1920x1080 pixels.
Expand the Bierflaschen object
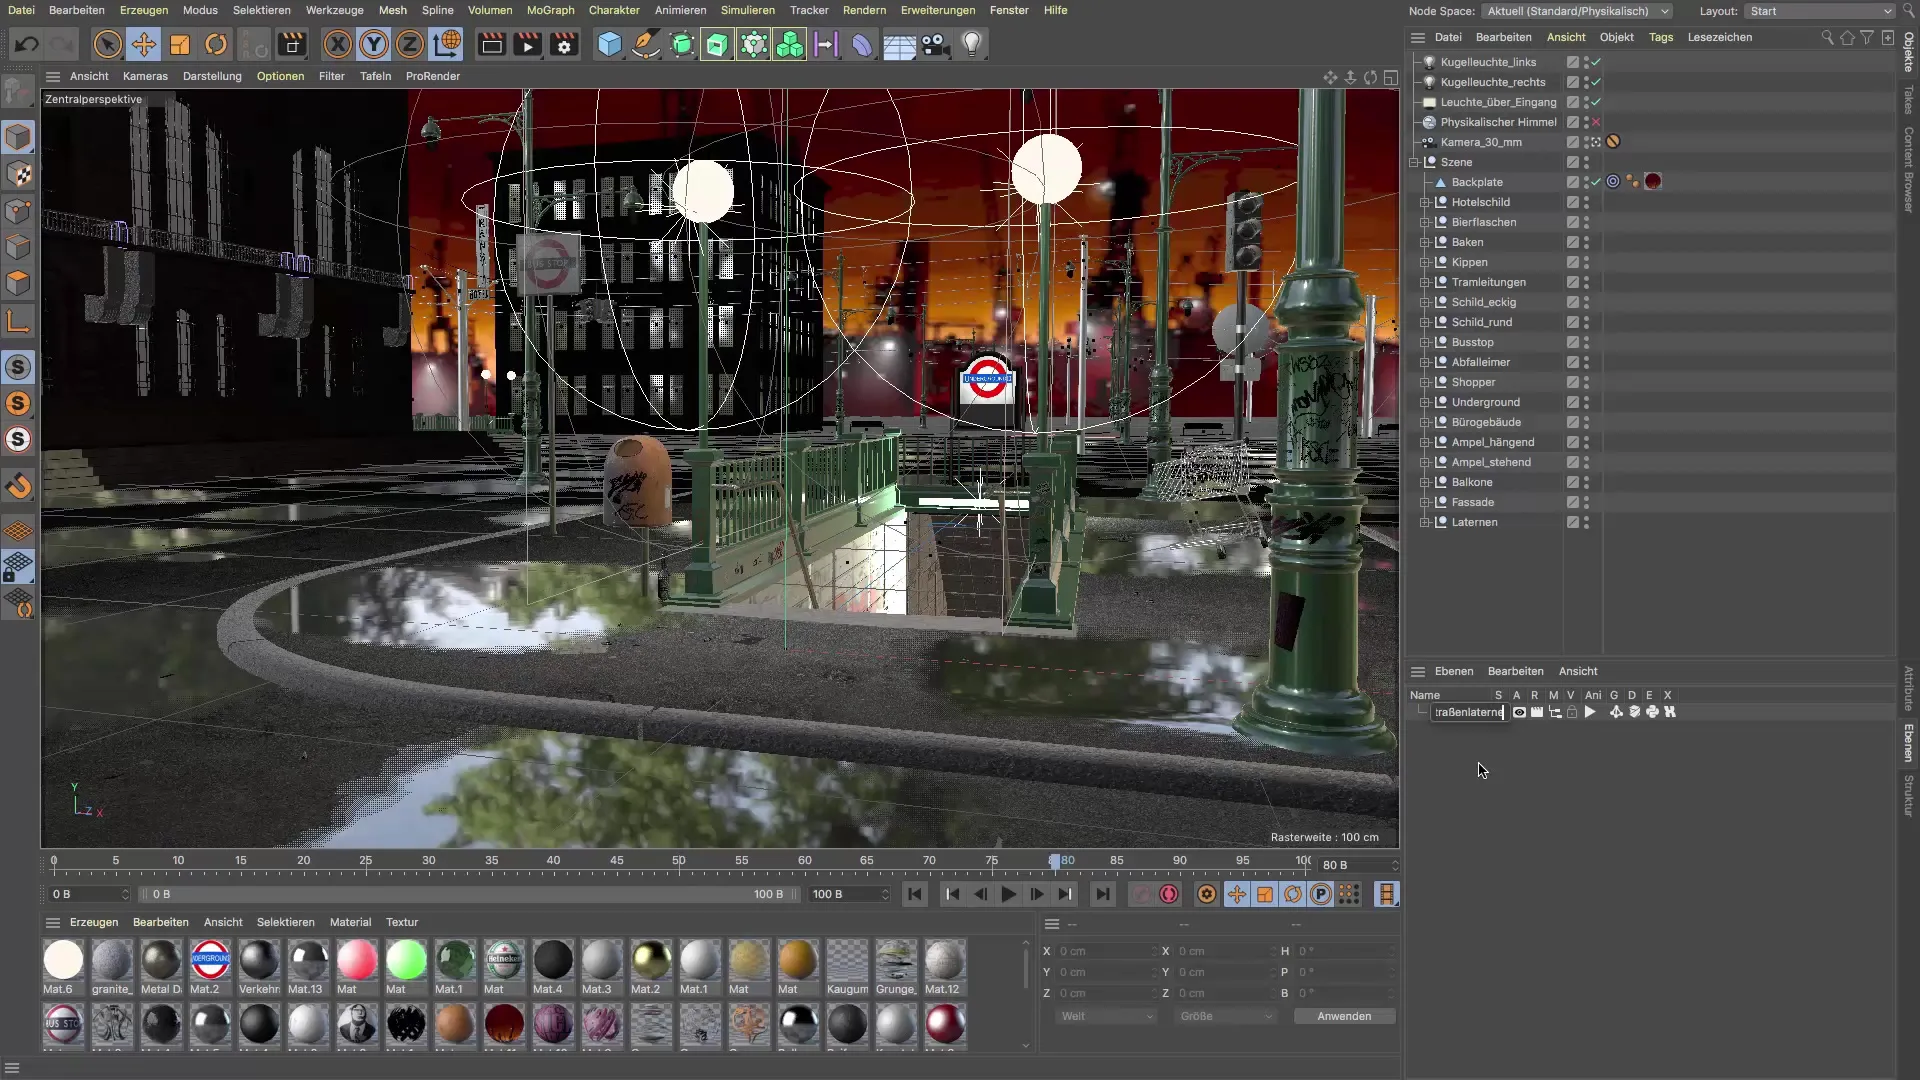1425,222
